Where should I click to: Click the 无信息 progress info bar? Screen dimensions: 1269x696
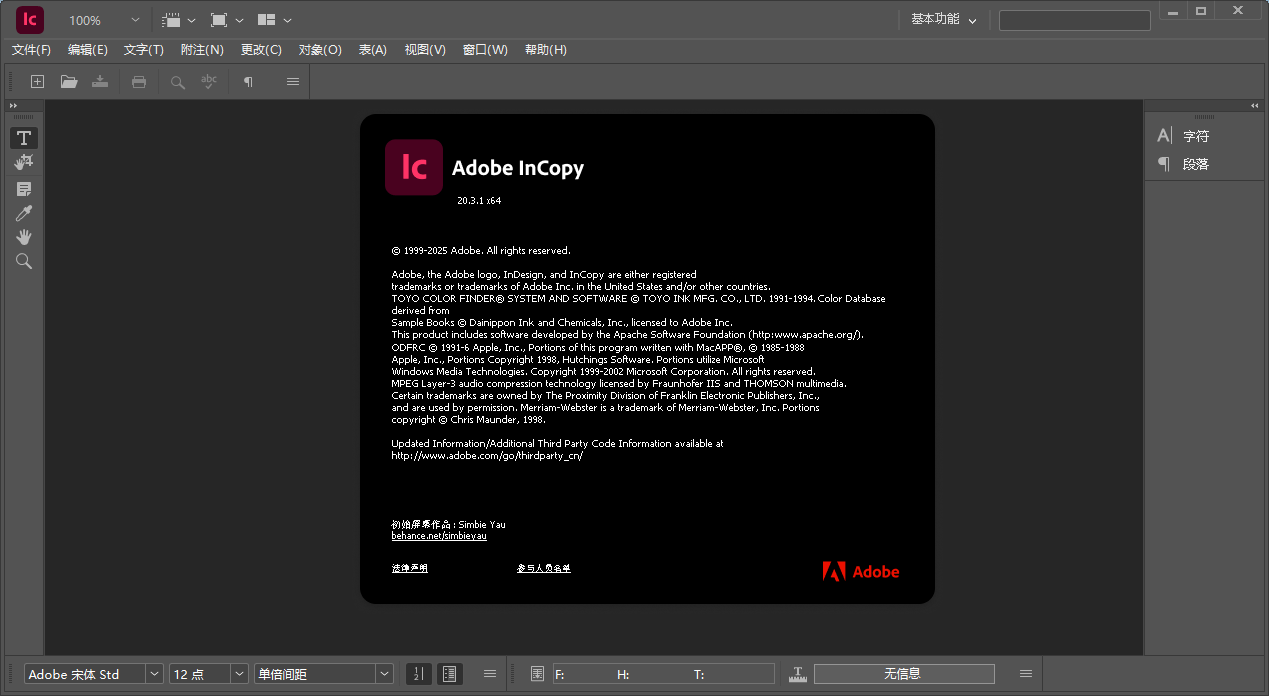click(904, 674)
